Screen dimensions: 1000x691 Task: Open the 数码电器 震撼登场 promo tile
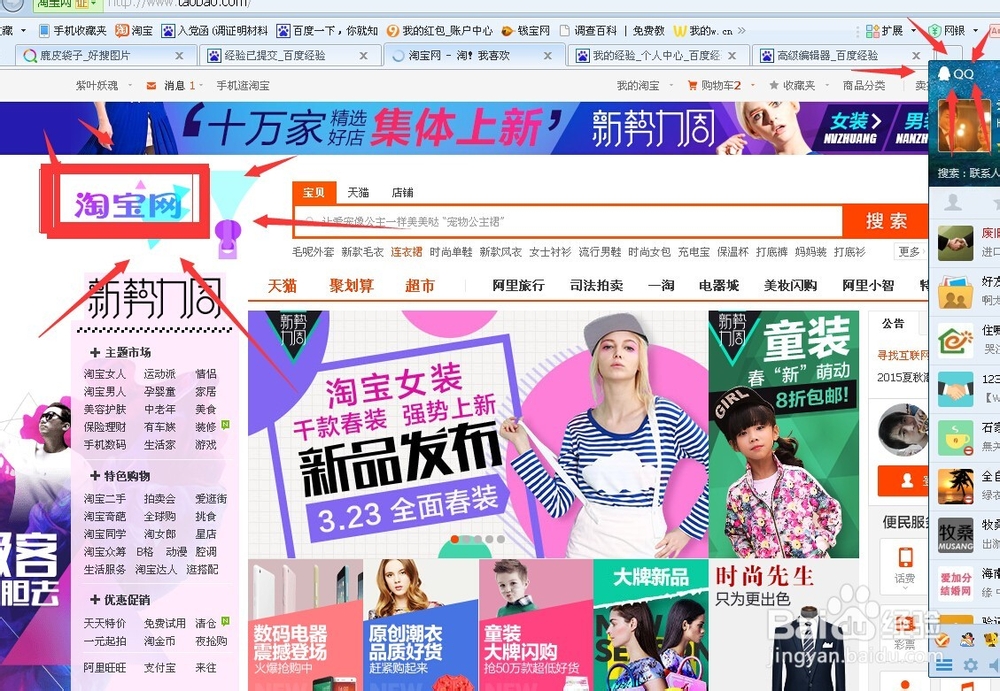coord(305,625)
